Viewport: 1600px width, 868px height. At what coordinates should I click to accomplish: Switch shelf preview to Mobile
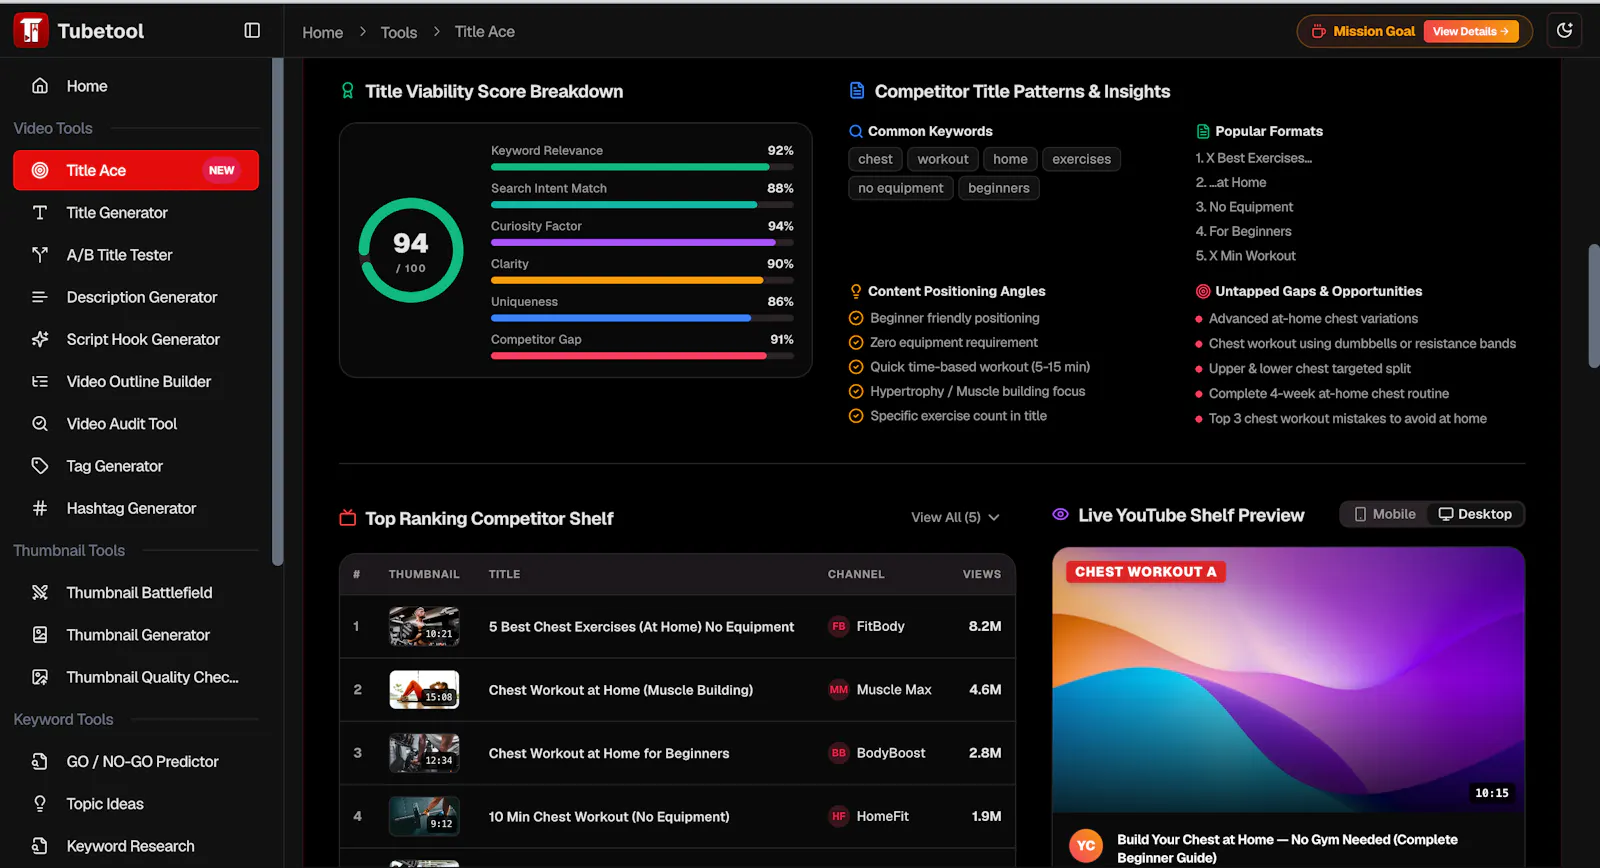pyautogui.click(x=1384, y=514)
